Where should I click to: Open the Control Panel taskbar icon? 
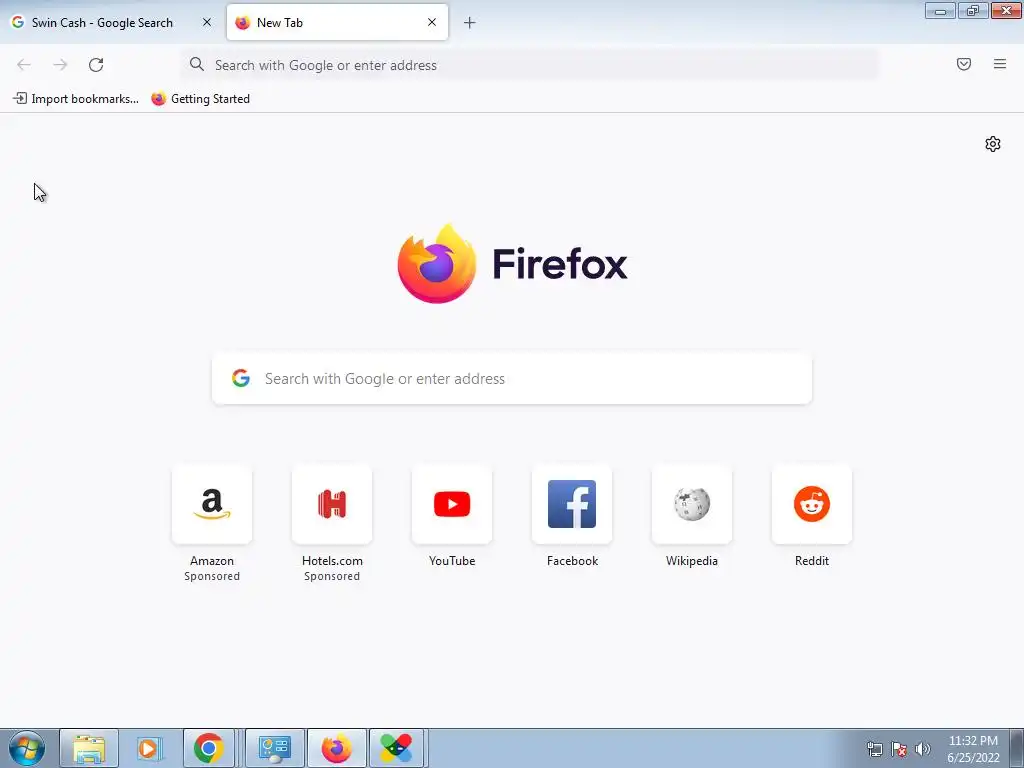point(274,748)
